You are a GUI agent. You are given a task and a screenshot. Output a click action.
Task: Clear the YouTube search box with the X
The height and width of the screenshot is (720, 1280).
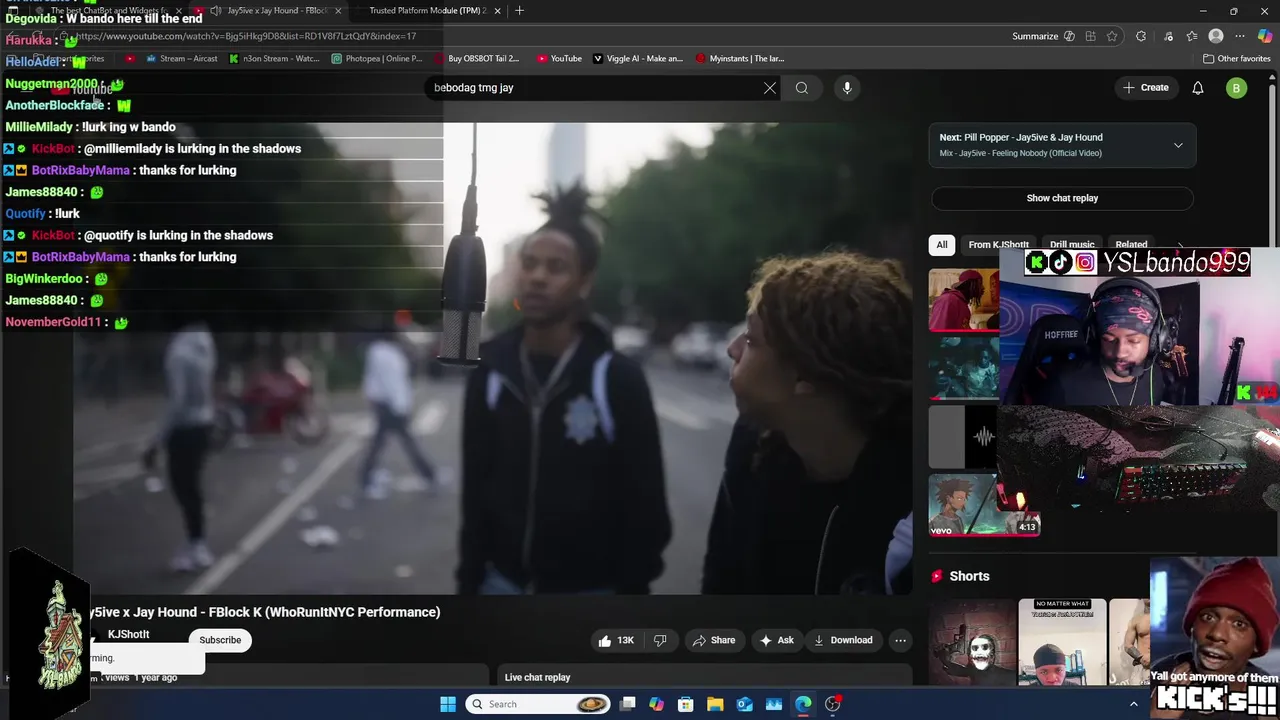[770, 88]
